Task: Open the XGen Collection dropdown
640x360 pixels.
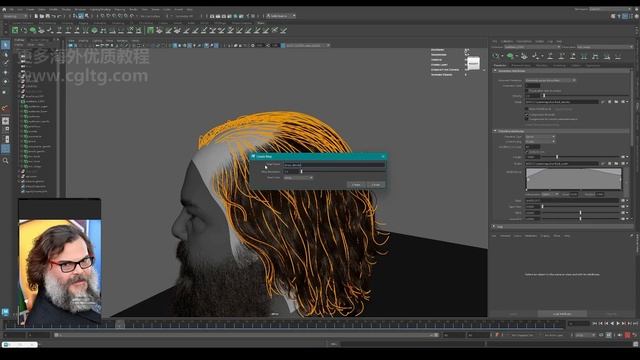Action: click(x=533, y=47)
